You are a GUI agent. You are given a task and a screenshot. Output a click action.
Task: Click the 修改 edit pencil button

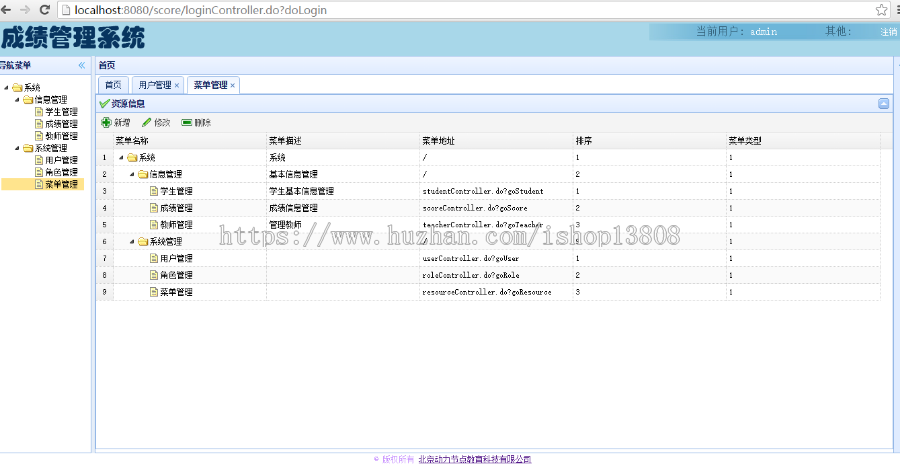156,122
